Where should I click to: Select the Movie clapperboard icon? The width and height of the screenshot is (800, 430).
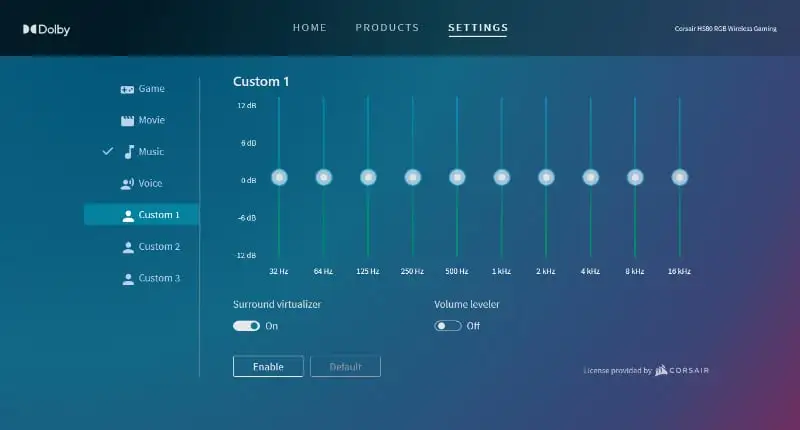tap(127, 121)
